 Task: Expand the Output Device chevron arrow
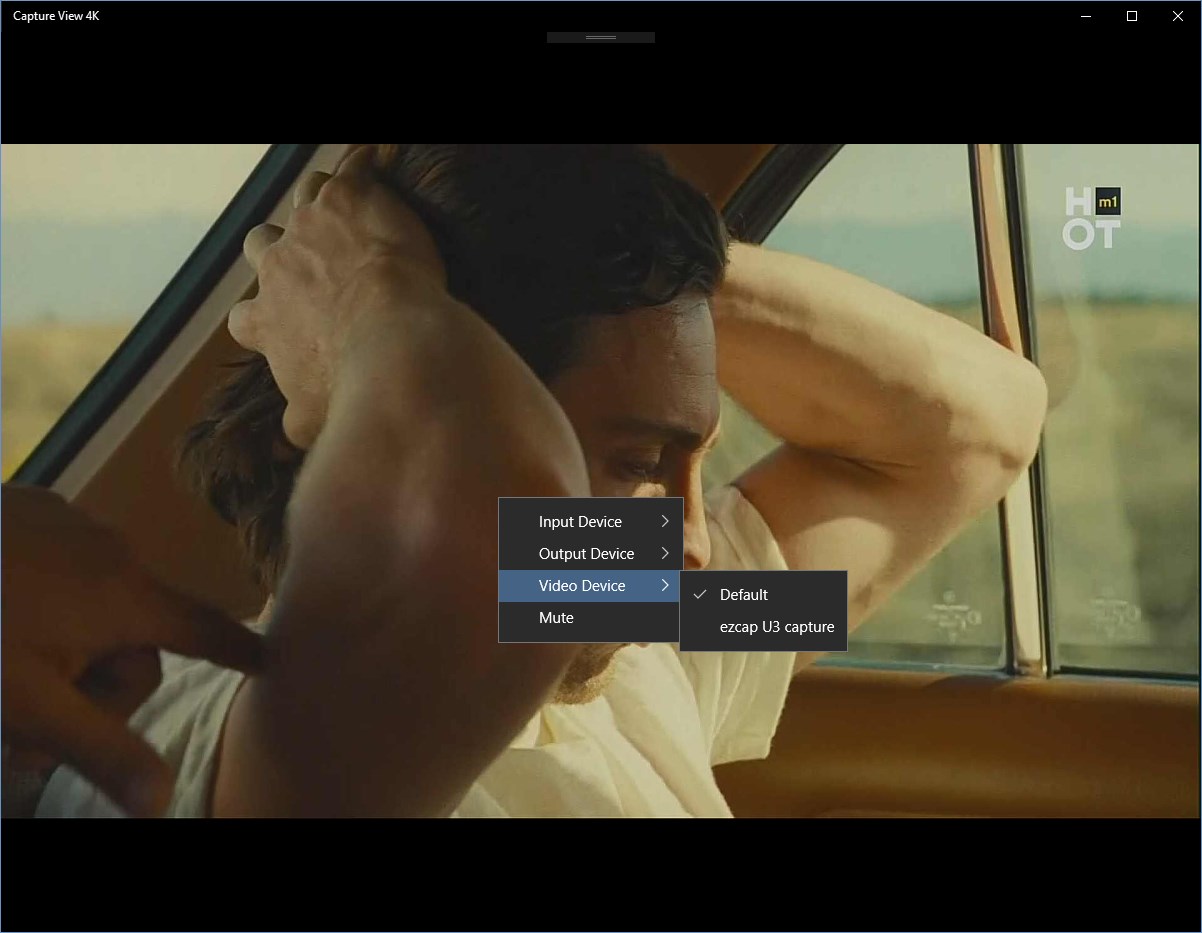point(665,553)
